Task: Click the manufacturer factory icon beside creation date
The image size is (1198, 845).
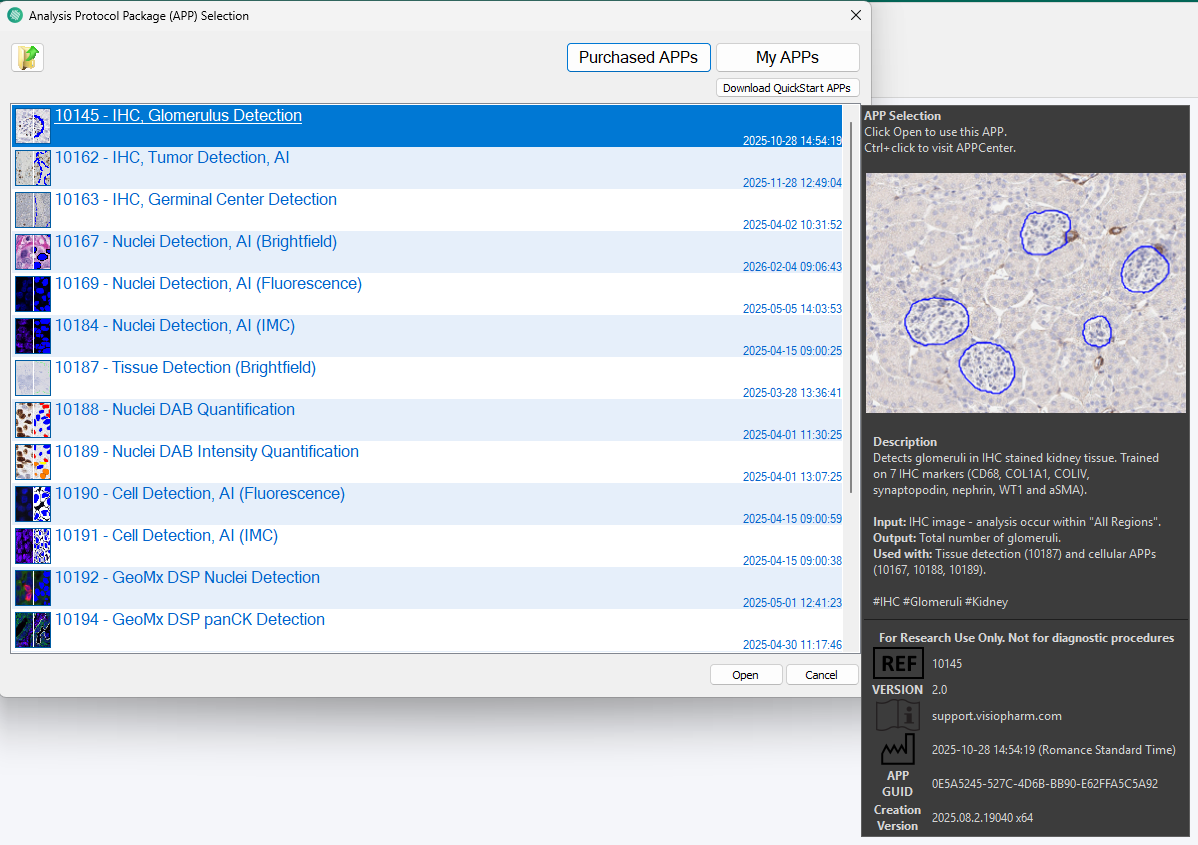Action: pos(898,749)
